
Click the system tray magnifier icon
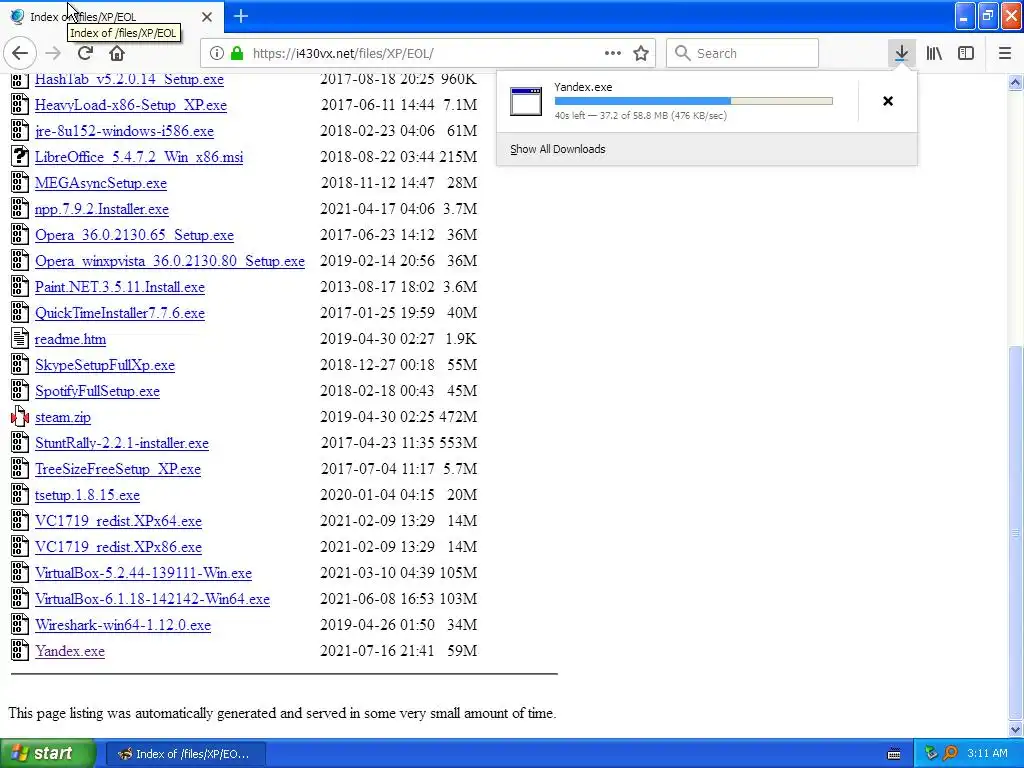click(x=951, y=754)
